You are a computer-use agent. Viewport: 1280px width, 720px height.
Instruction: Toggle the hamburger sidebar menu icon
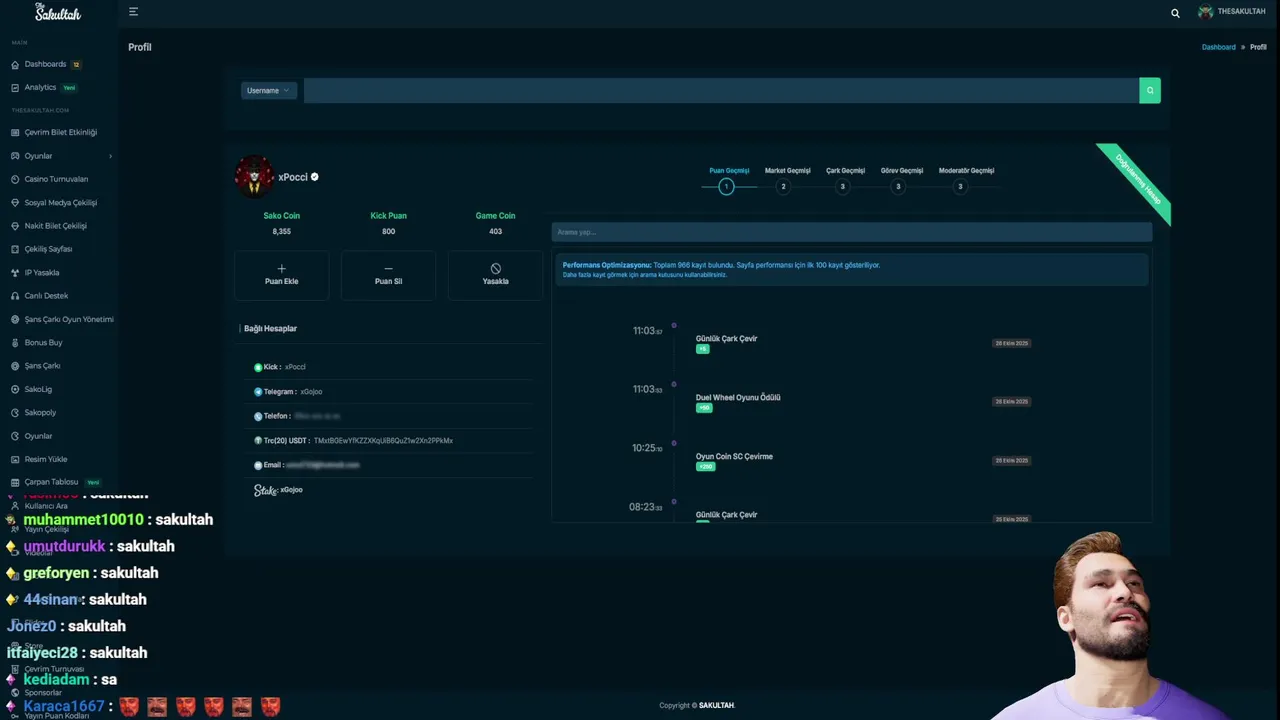[x=133, y=12]
